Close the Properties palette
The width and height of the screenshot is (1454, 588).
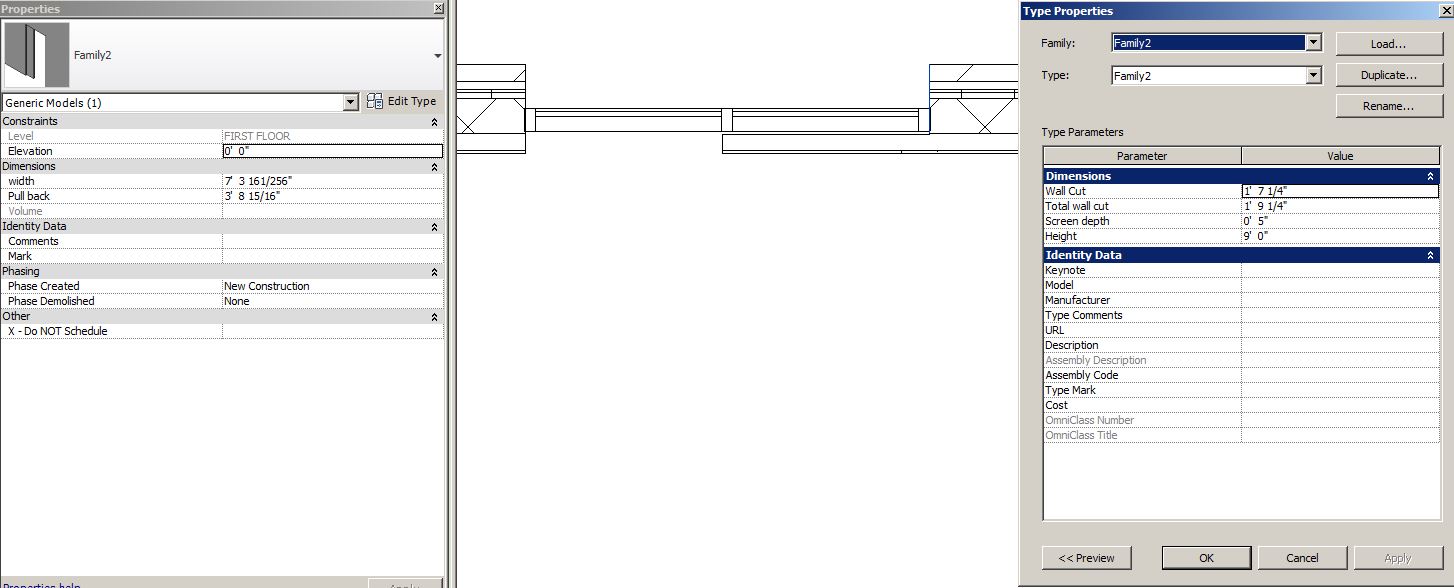(x=438, y=8)
